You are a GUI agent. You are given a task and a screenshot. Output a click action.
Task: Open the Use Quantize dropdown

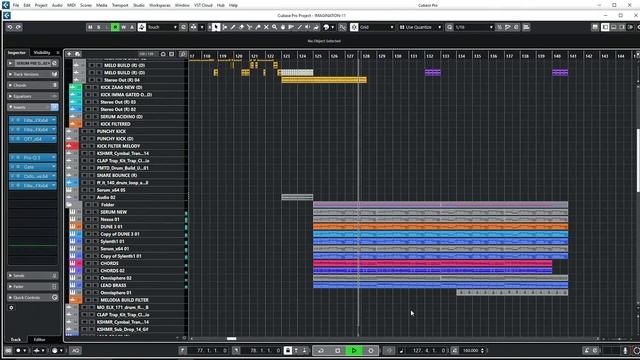(420, 27)
